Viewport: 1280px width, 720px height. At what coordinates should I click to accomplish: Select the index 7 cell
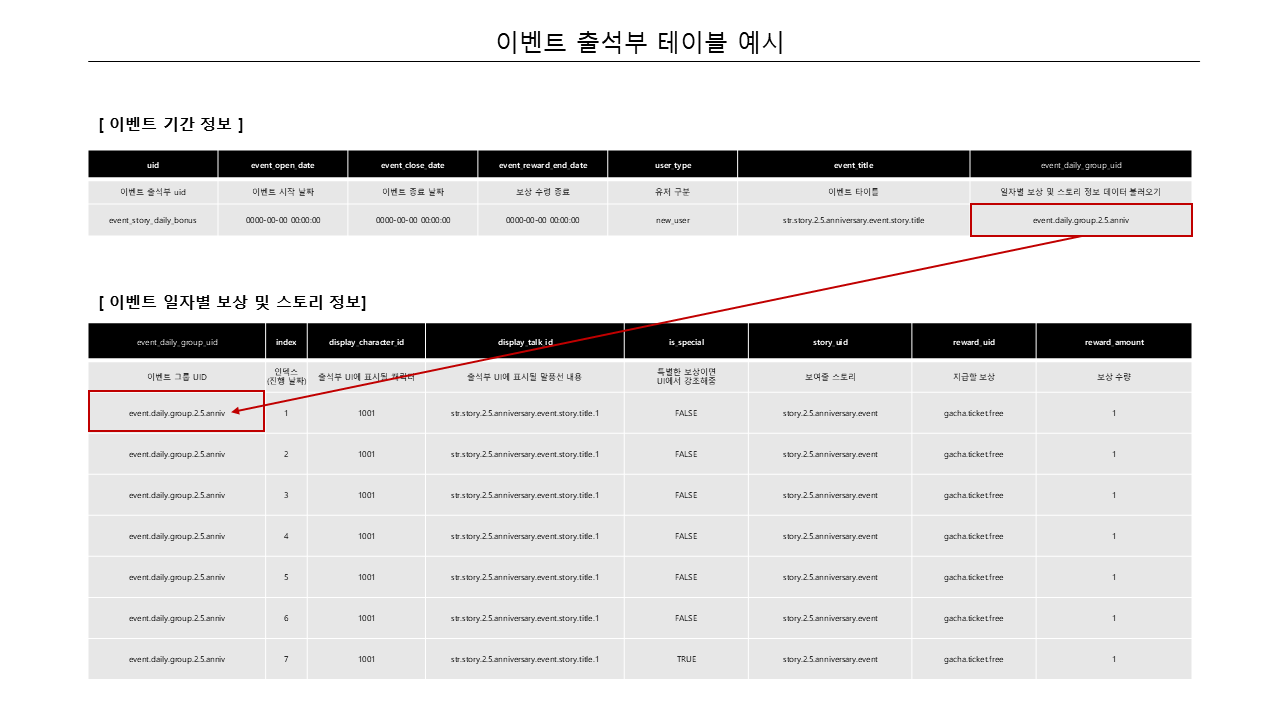tap(286, 659)
